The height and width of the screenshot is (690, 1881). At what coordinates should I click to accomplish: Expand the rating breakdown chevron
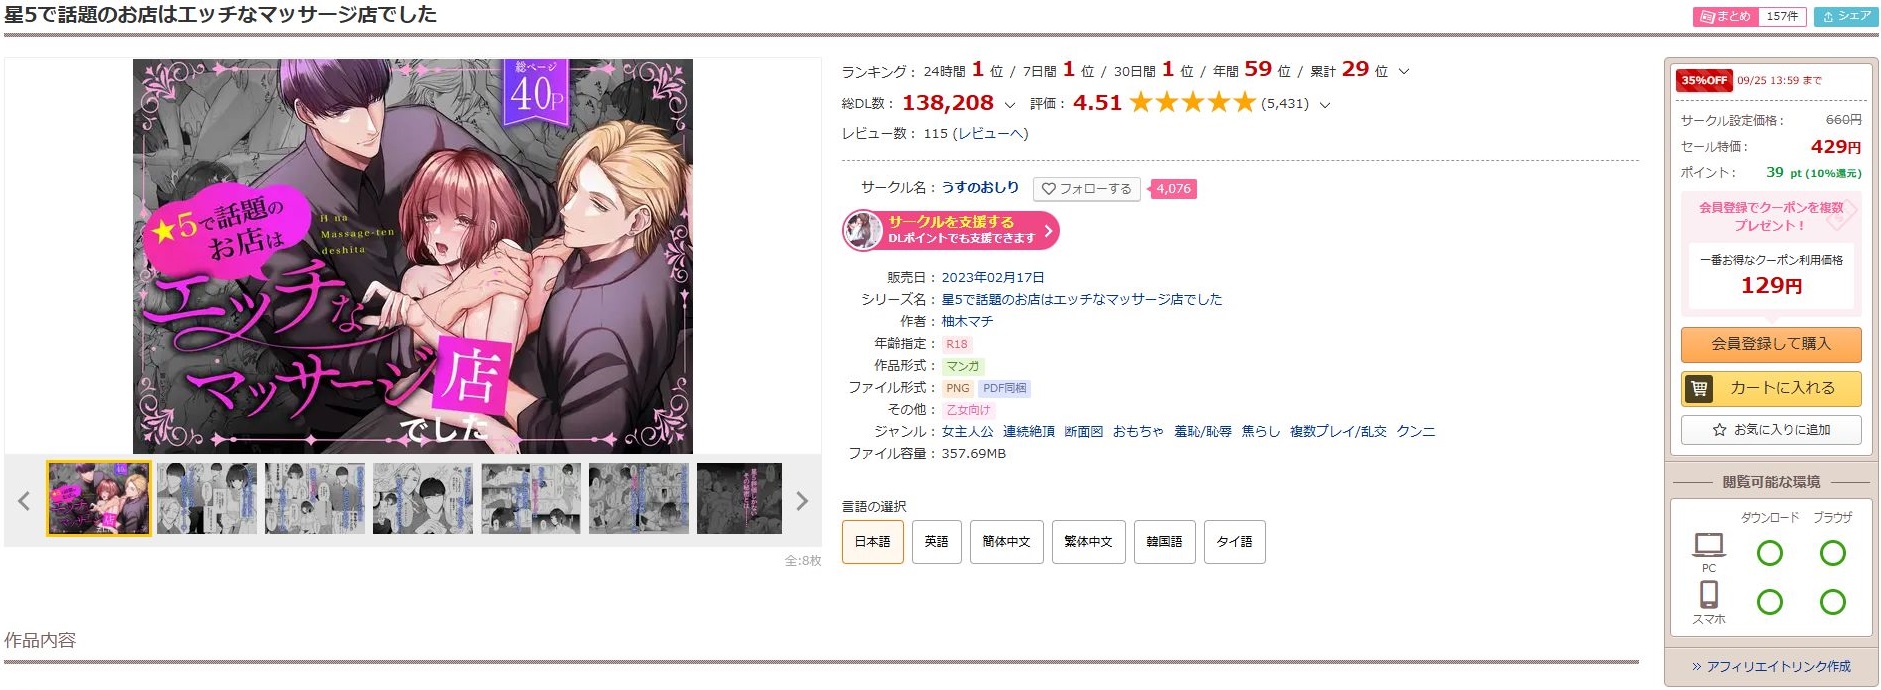pyautogui.click(x=1325, y=104)
